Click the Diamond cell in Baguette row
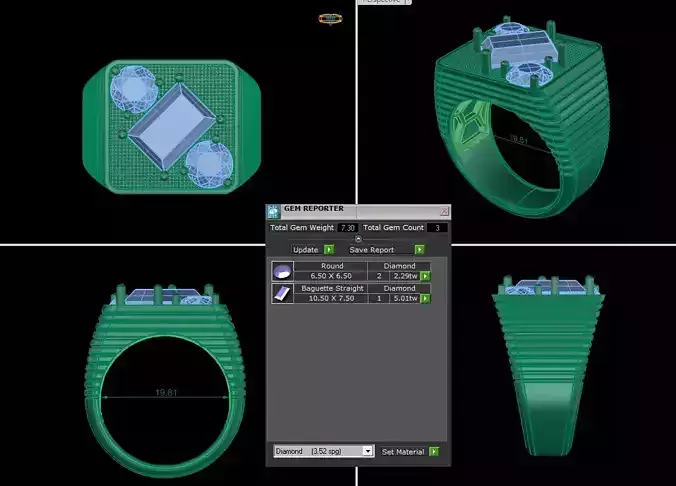This screenshot has width=676, height=486. [x=399, y=288]
